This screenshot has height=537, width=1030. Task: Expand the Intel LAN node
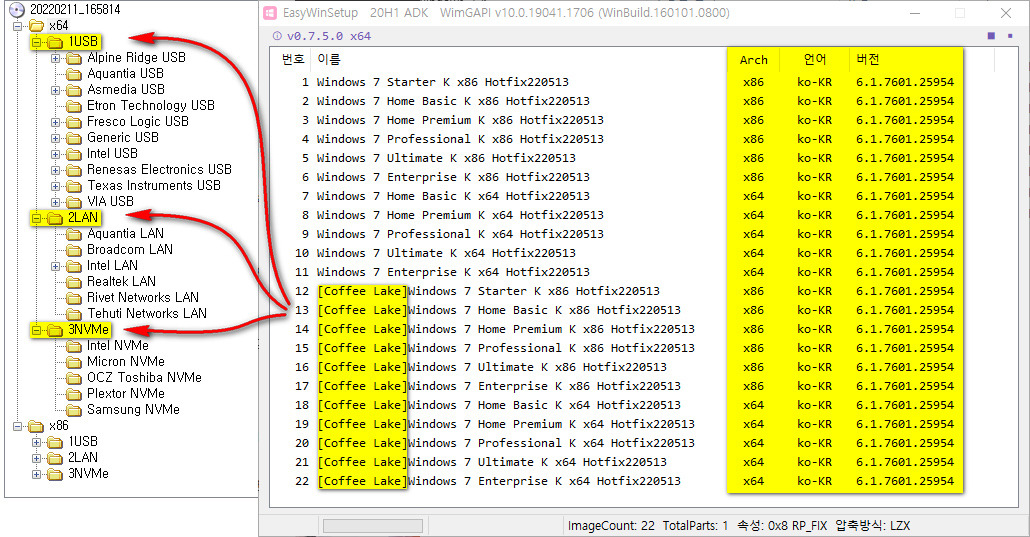coord(55,266)
